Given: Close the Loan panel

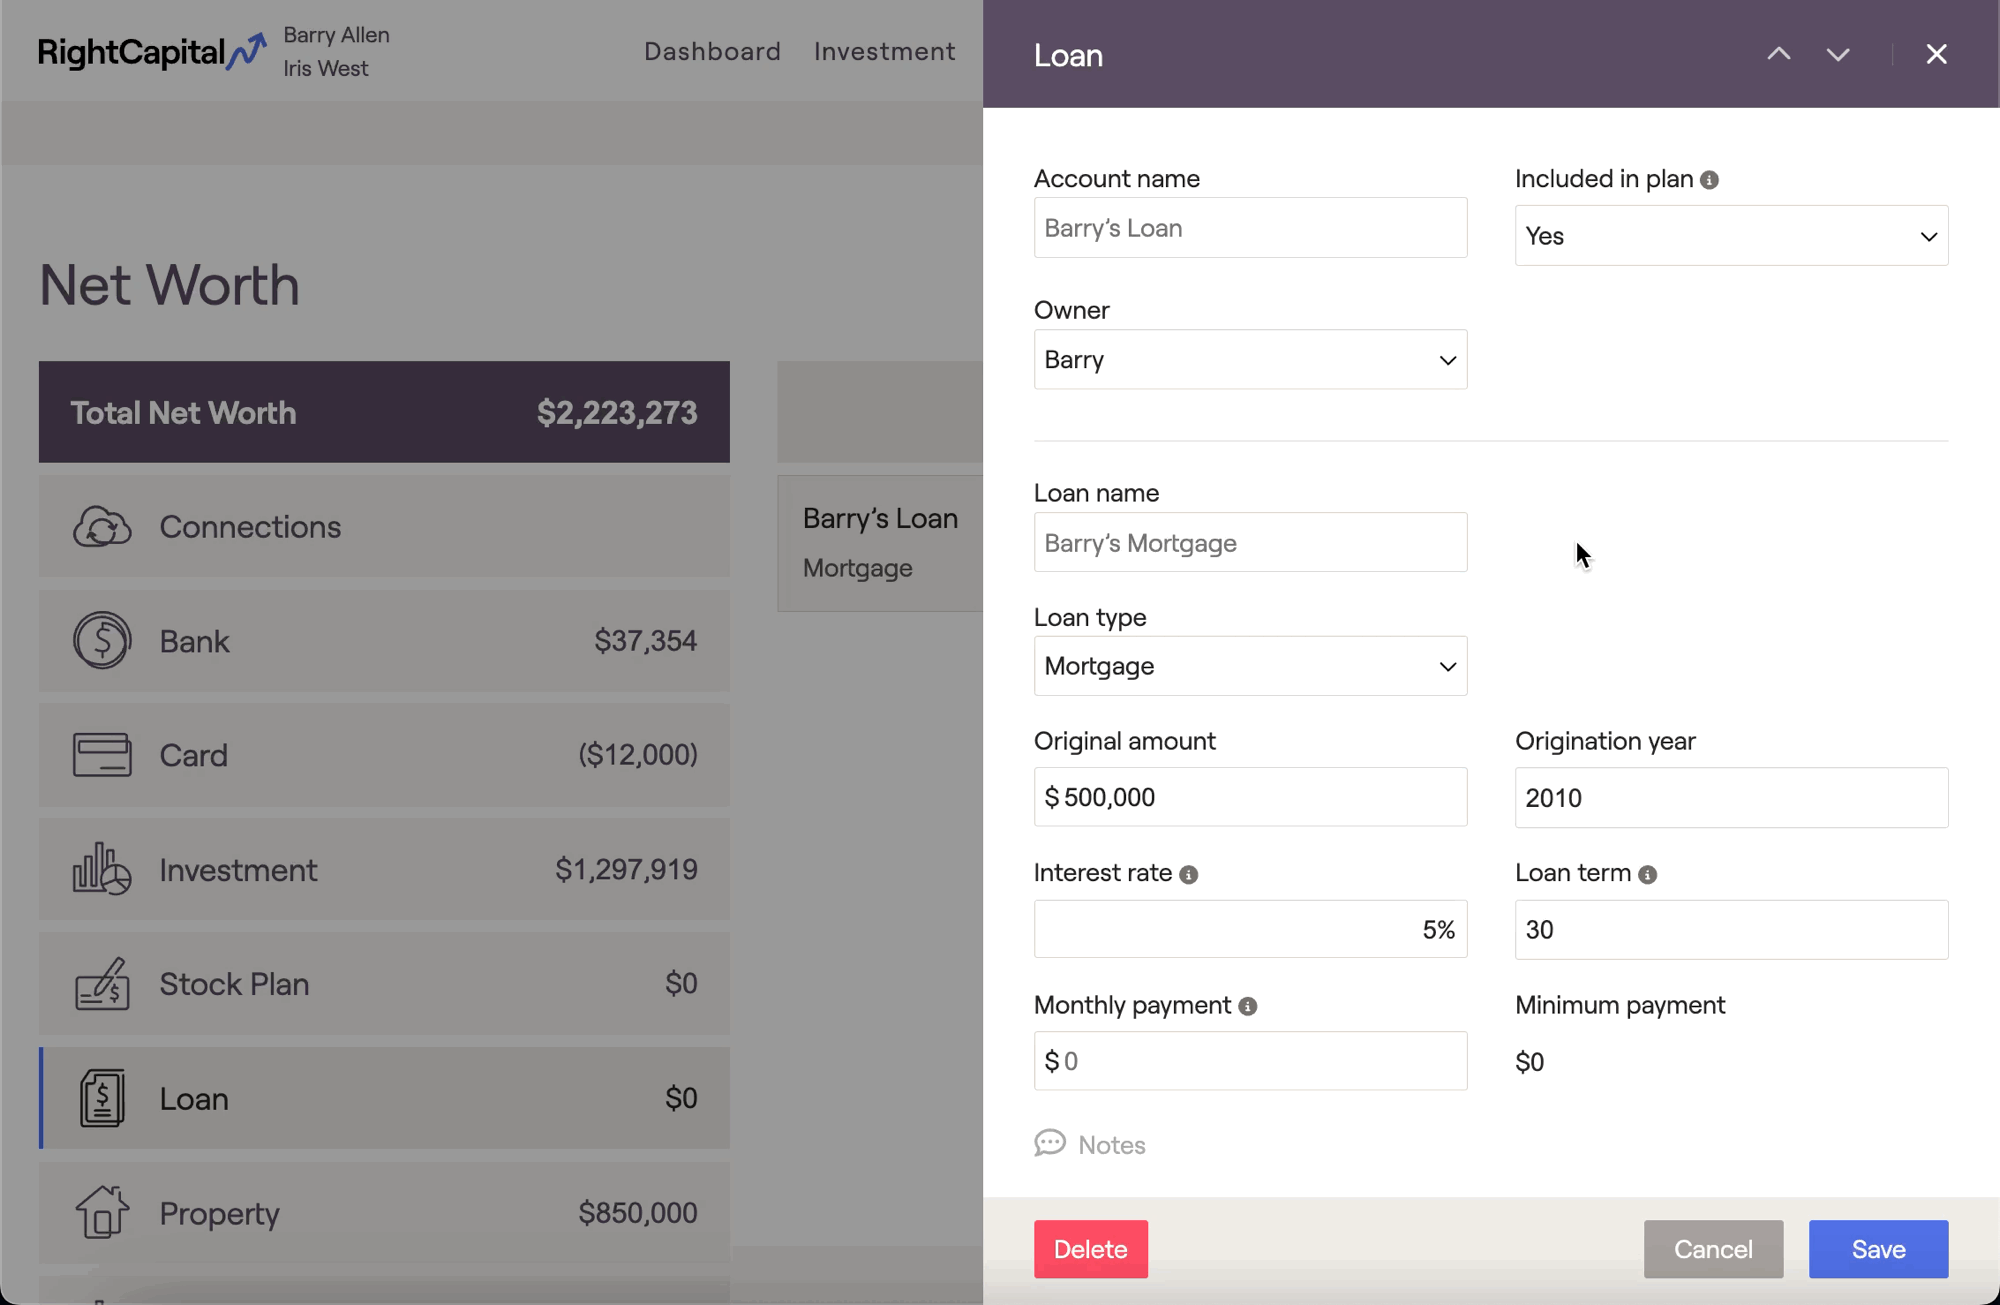Looking at the screenshot, I should click(x=1936, y=54).
